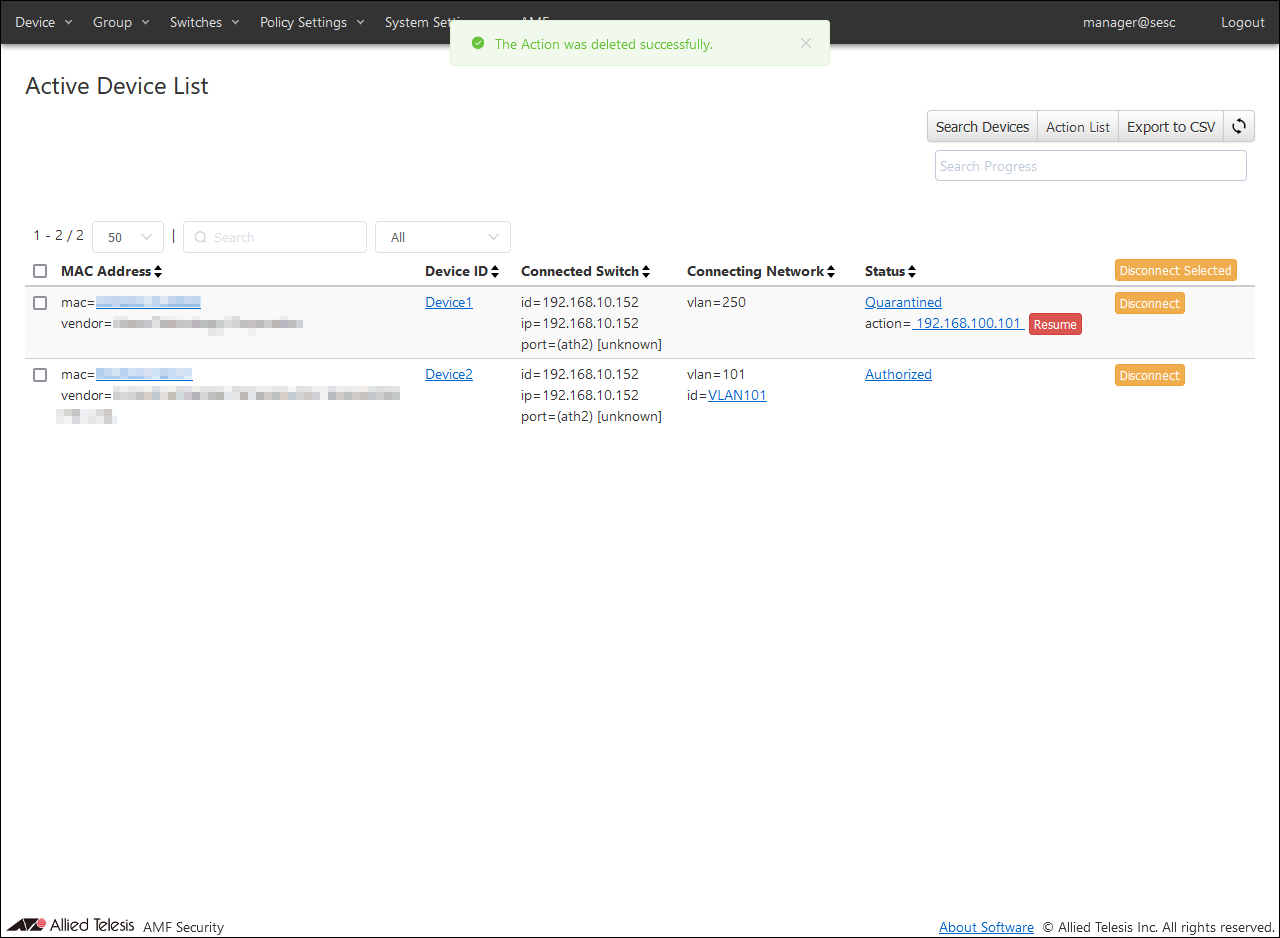Sort by Connecting Network column arrows
Image resolution: width=1280 pixels, height=938 pixels.
[x=831, y=272]
